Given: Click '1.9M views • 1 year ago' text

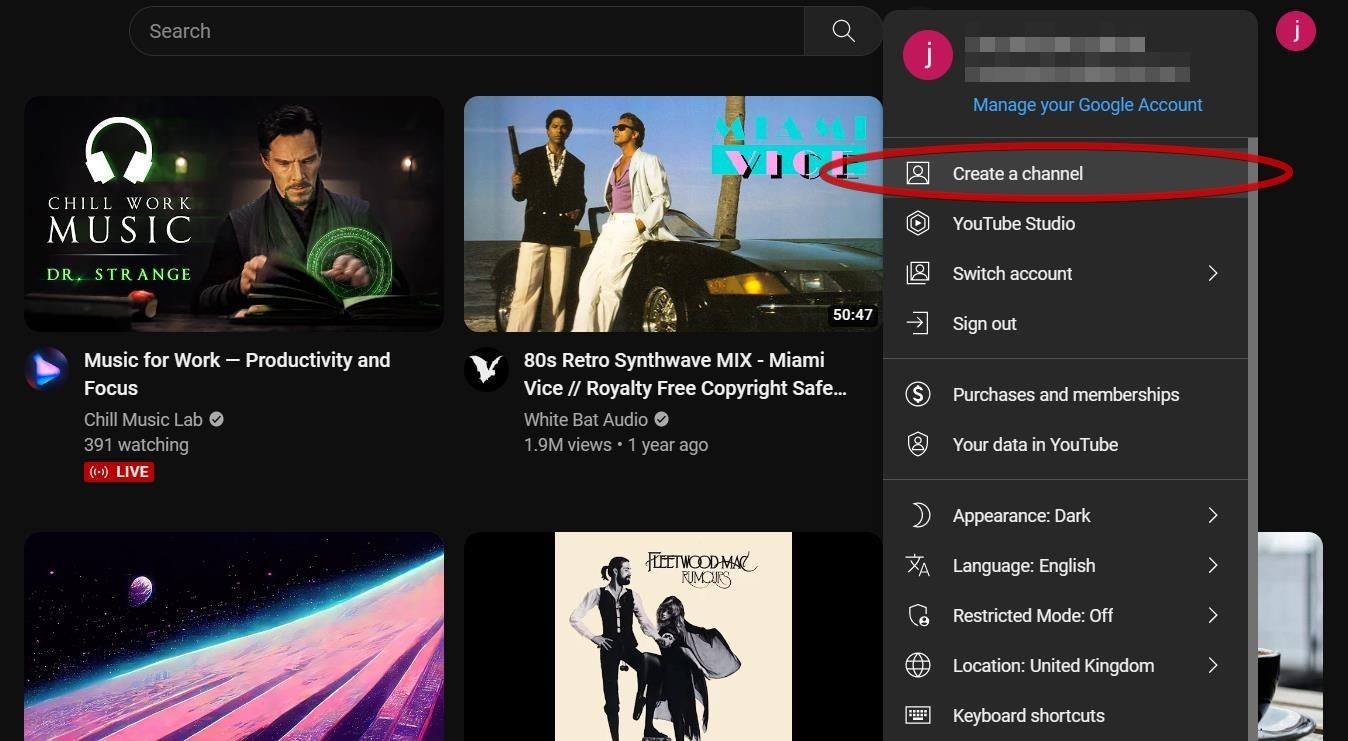Looking at the screenshot, I should click(616, 445).
